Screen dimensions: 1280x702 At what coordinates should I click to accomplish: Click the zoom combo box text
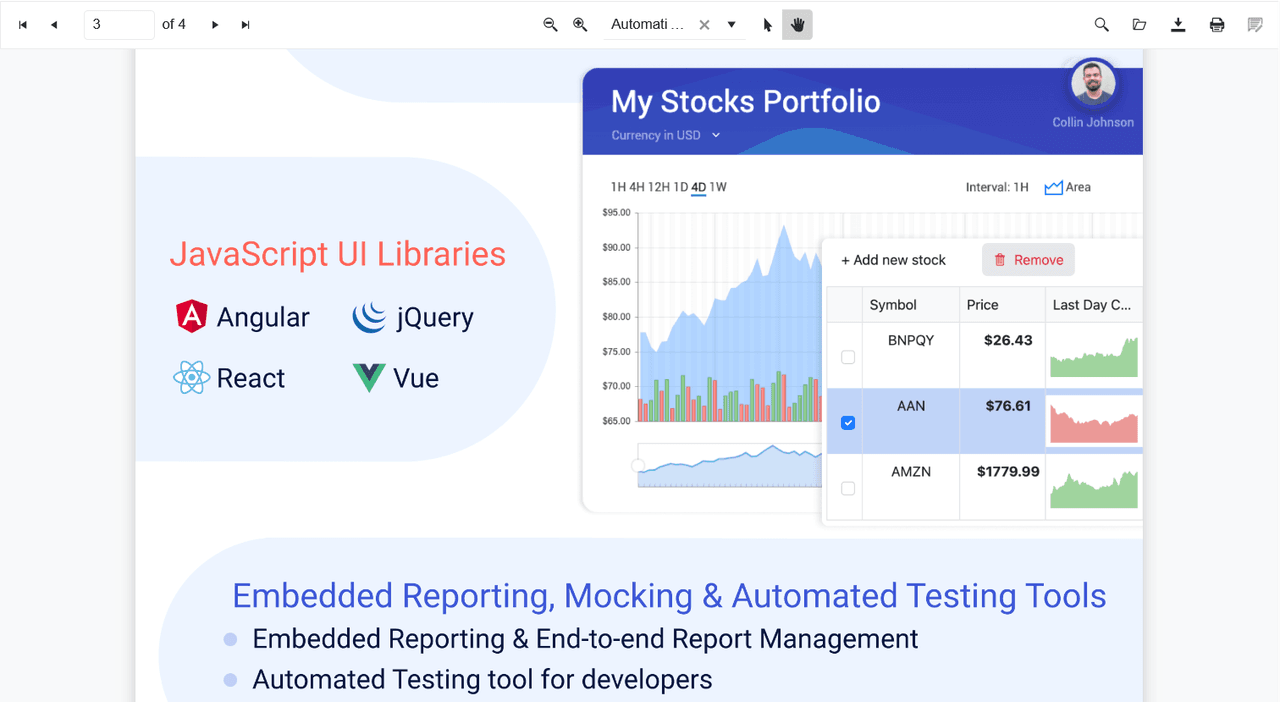coord(648,25)
